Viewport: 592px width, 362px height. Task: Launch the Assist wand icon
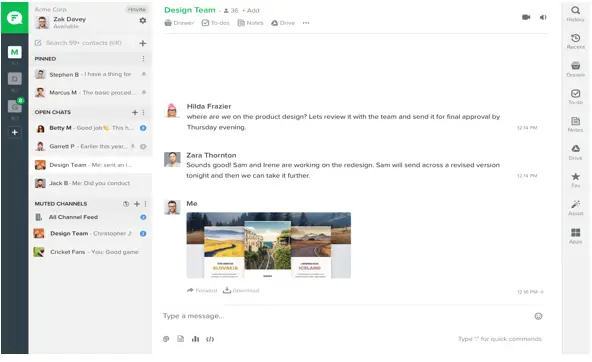coord(575,208)
